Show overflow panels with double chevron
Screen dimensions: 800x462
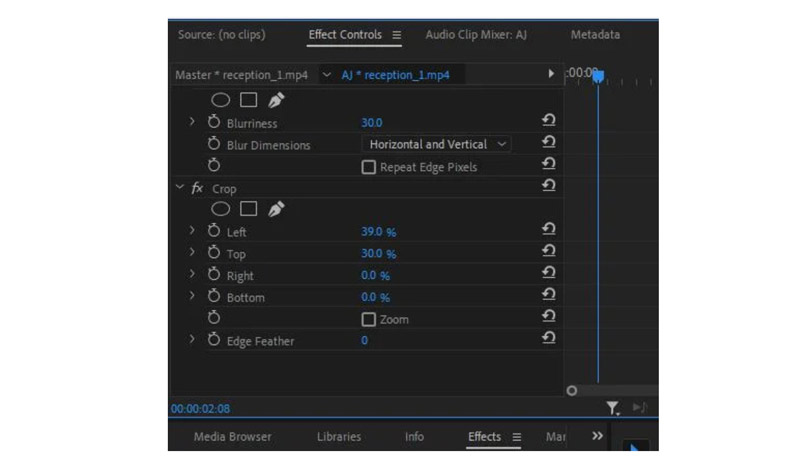point(598,436)
